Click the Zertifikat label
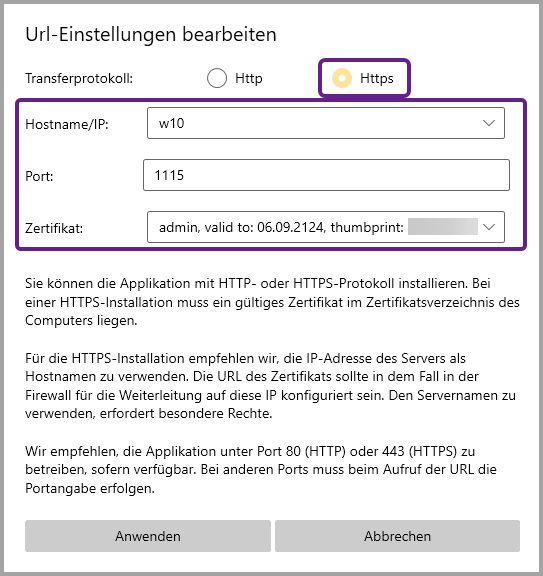 54,228
